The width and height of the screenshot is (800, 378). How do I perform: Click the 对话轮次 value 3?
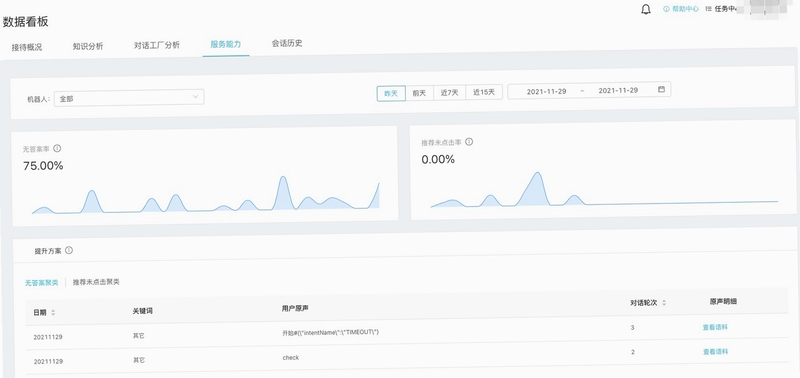[x=633, y=327]
